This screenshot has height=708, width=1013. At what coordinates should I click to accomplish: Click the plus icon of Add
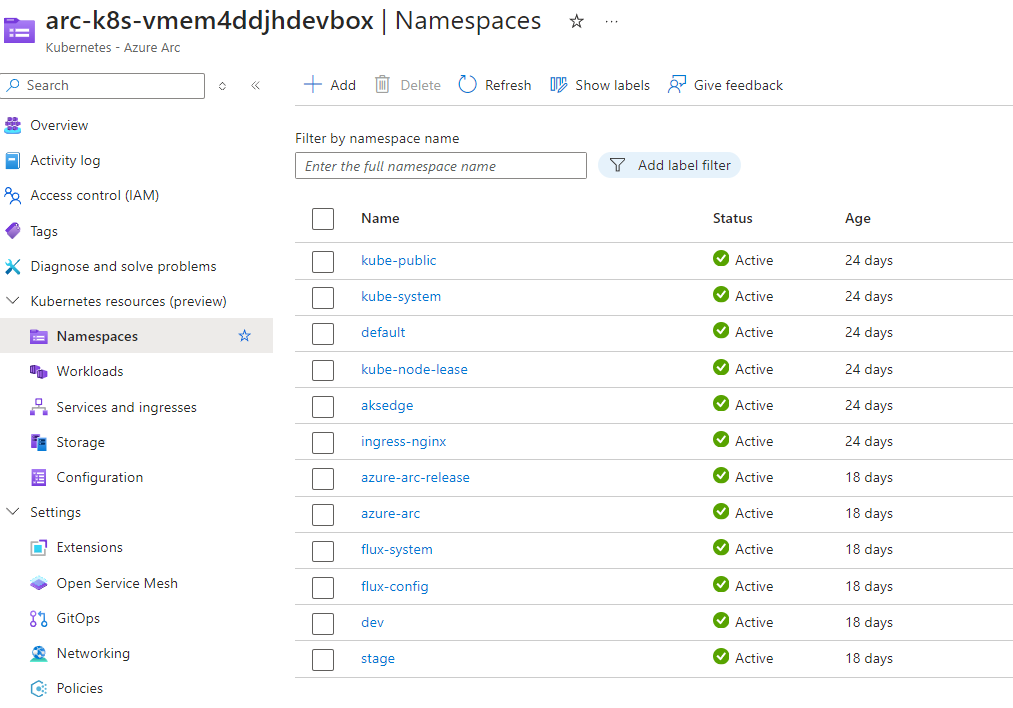pyautogui.click(x=313, y=85)
